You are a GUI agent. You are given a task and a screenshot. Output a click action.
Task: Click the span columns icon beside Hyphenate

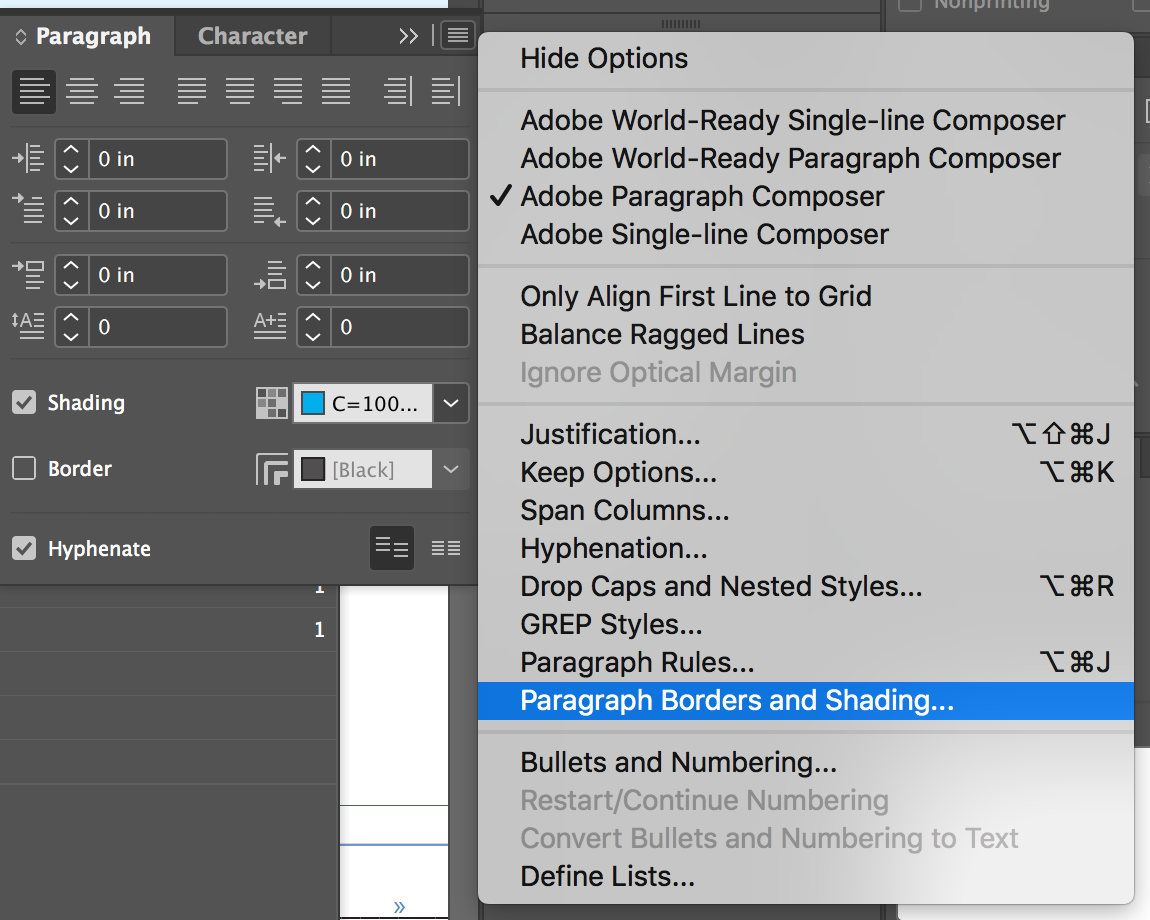(x=446, y=548)
